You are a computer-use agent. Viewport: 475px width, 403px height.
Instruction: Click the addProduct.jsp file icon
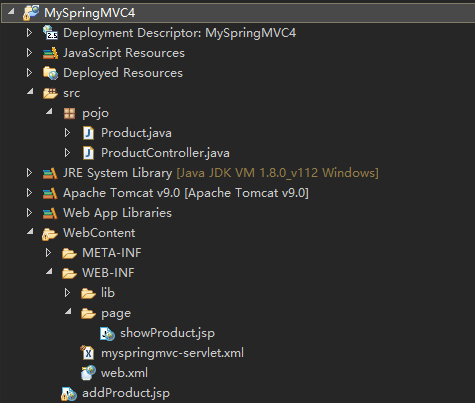tap(69, 393)
